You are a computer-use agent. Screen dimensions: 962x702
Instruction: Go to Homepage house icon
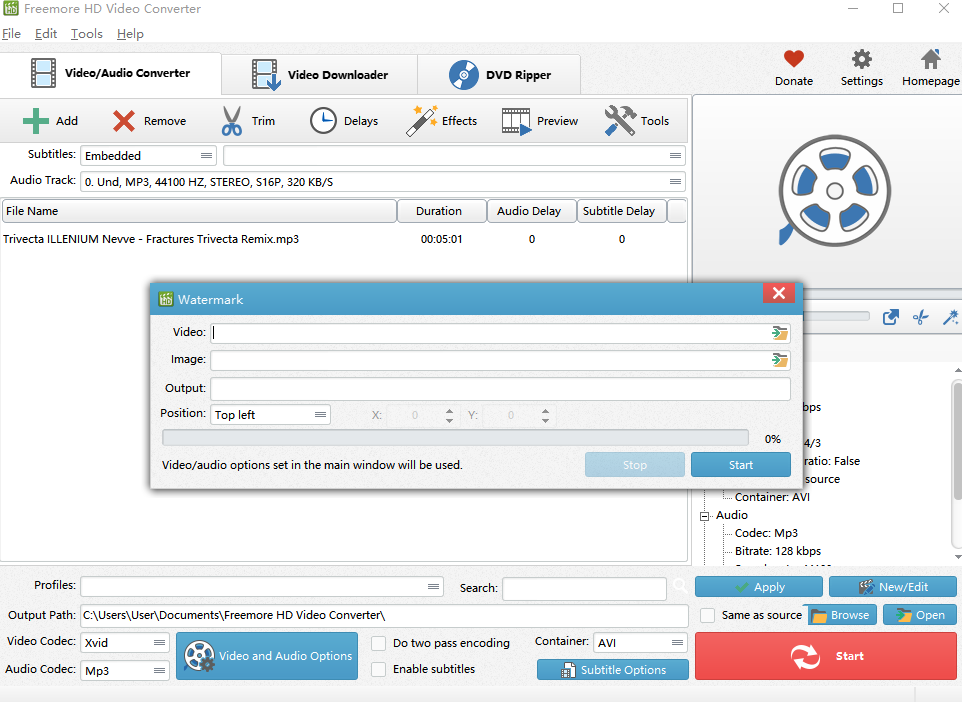931,59
